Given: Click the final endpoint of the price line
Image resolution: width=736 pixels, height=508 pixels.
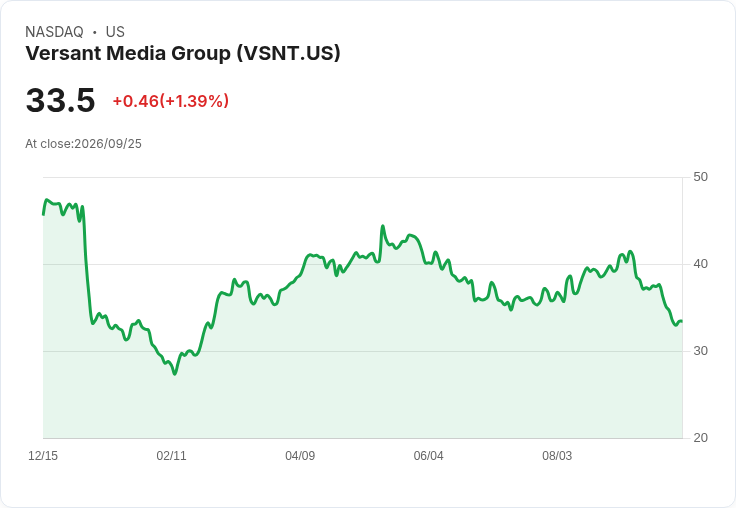Looking at the screenshot, I should [682, 321].
